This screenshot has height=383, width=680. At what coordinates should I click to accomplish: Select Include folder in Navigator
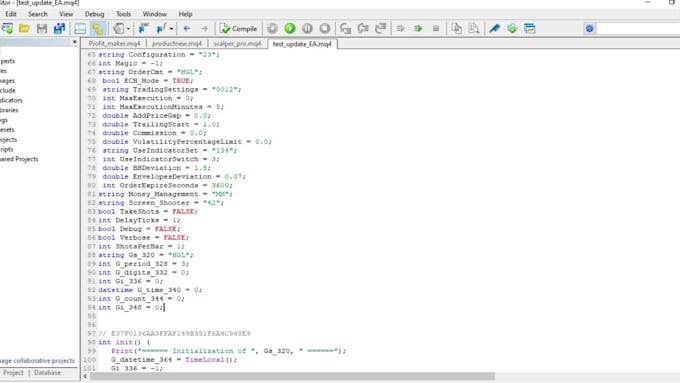coord(8,91)
